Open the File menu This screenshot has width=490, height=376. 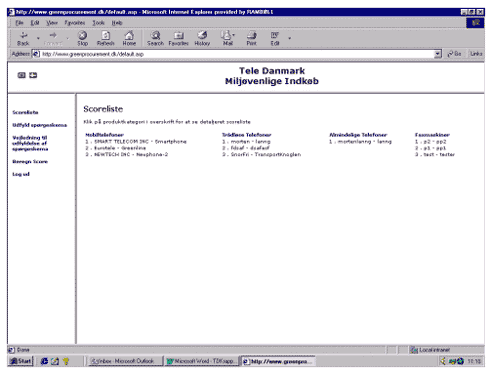pos(19,23)
